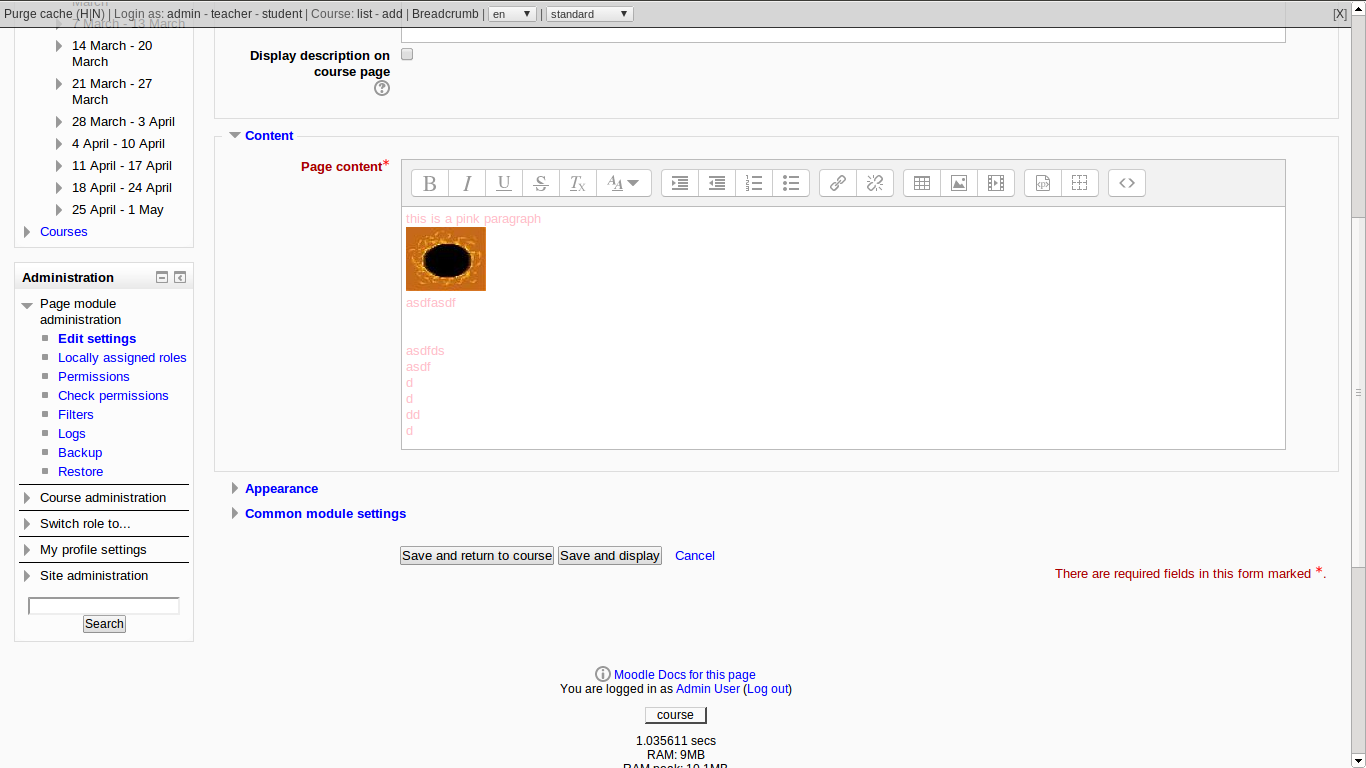This screenshot has width=1366, height=768.
Task: Expand the 4 April - 10 April week
Action: pyautogui.click(x=59, y=144)
